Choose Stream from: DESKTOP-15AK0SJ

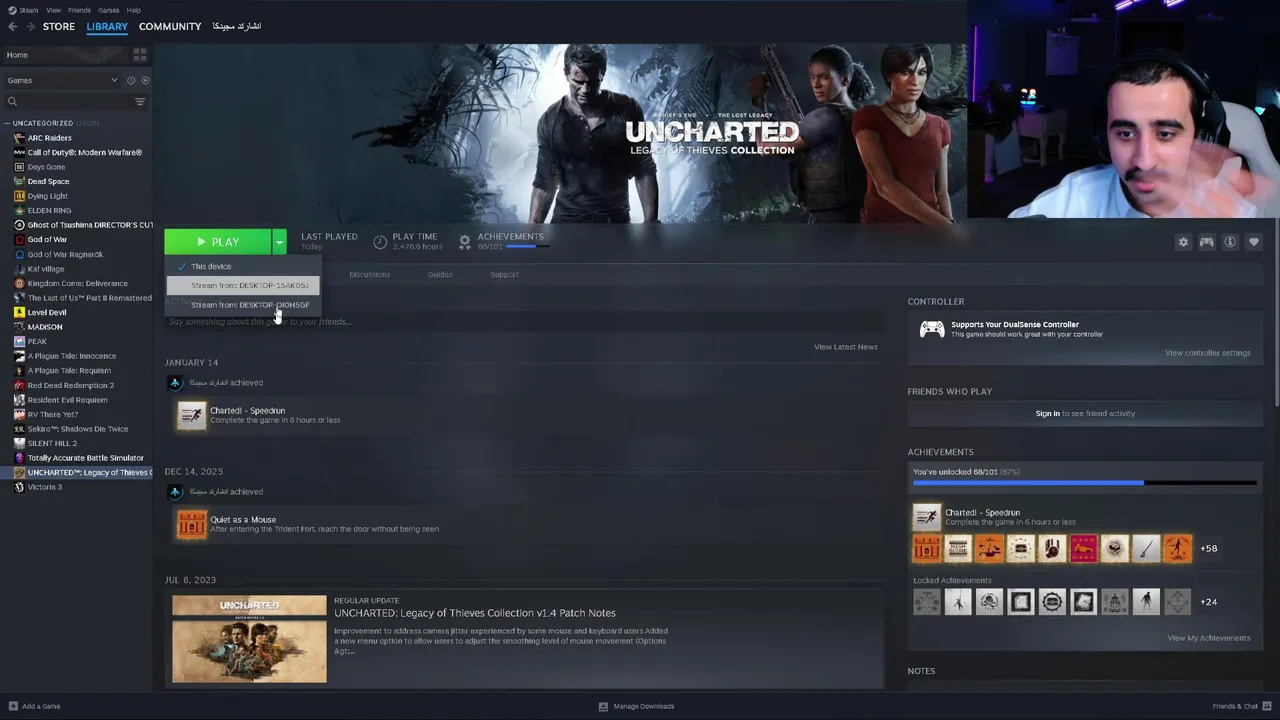(x=243, y=286)
